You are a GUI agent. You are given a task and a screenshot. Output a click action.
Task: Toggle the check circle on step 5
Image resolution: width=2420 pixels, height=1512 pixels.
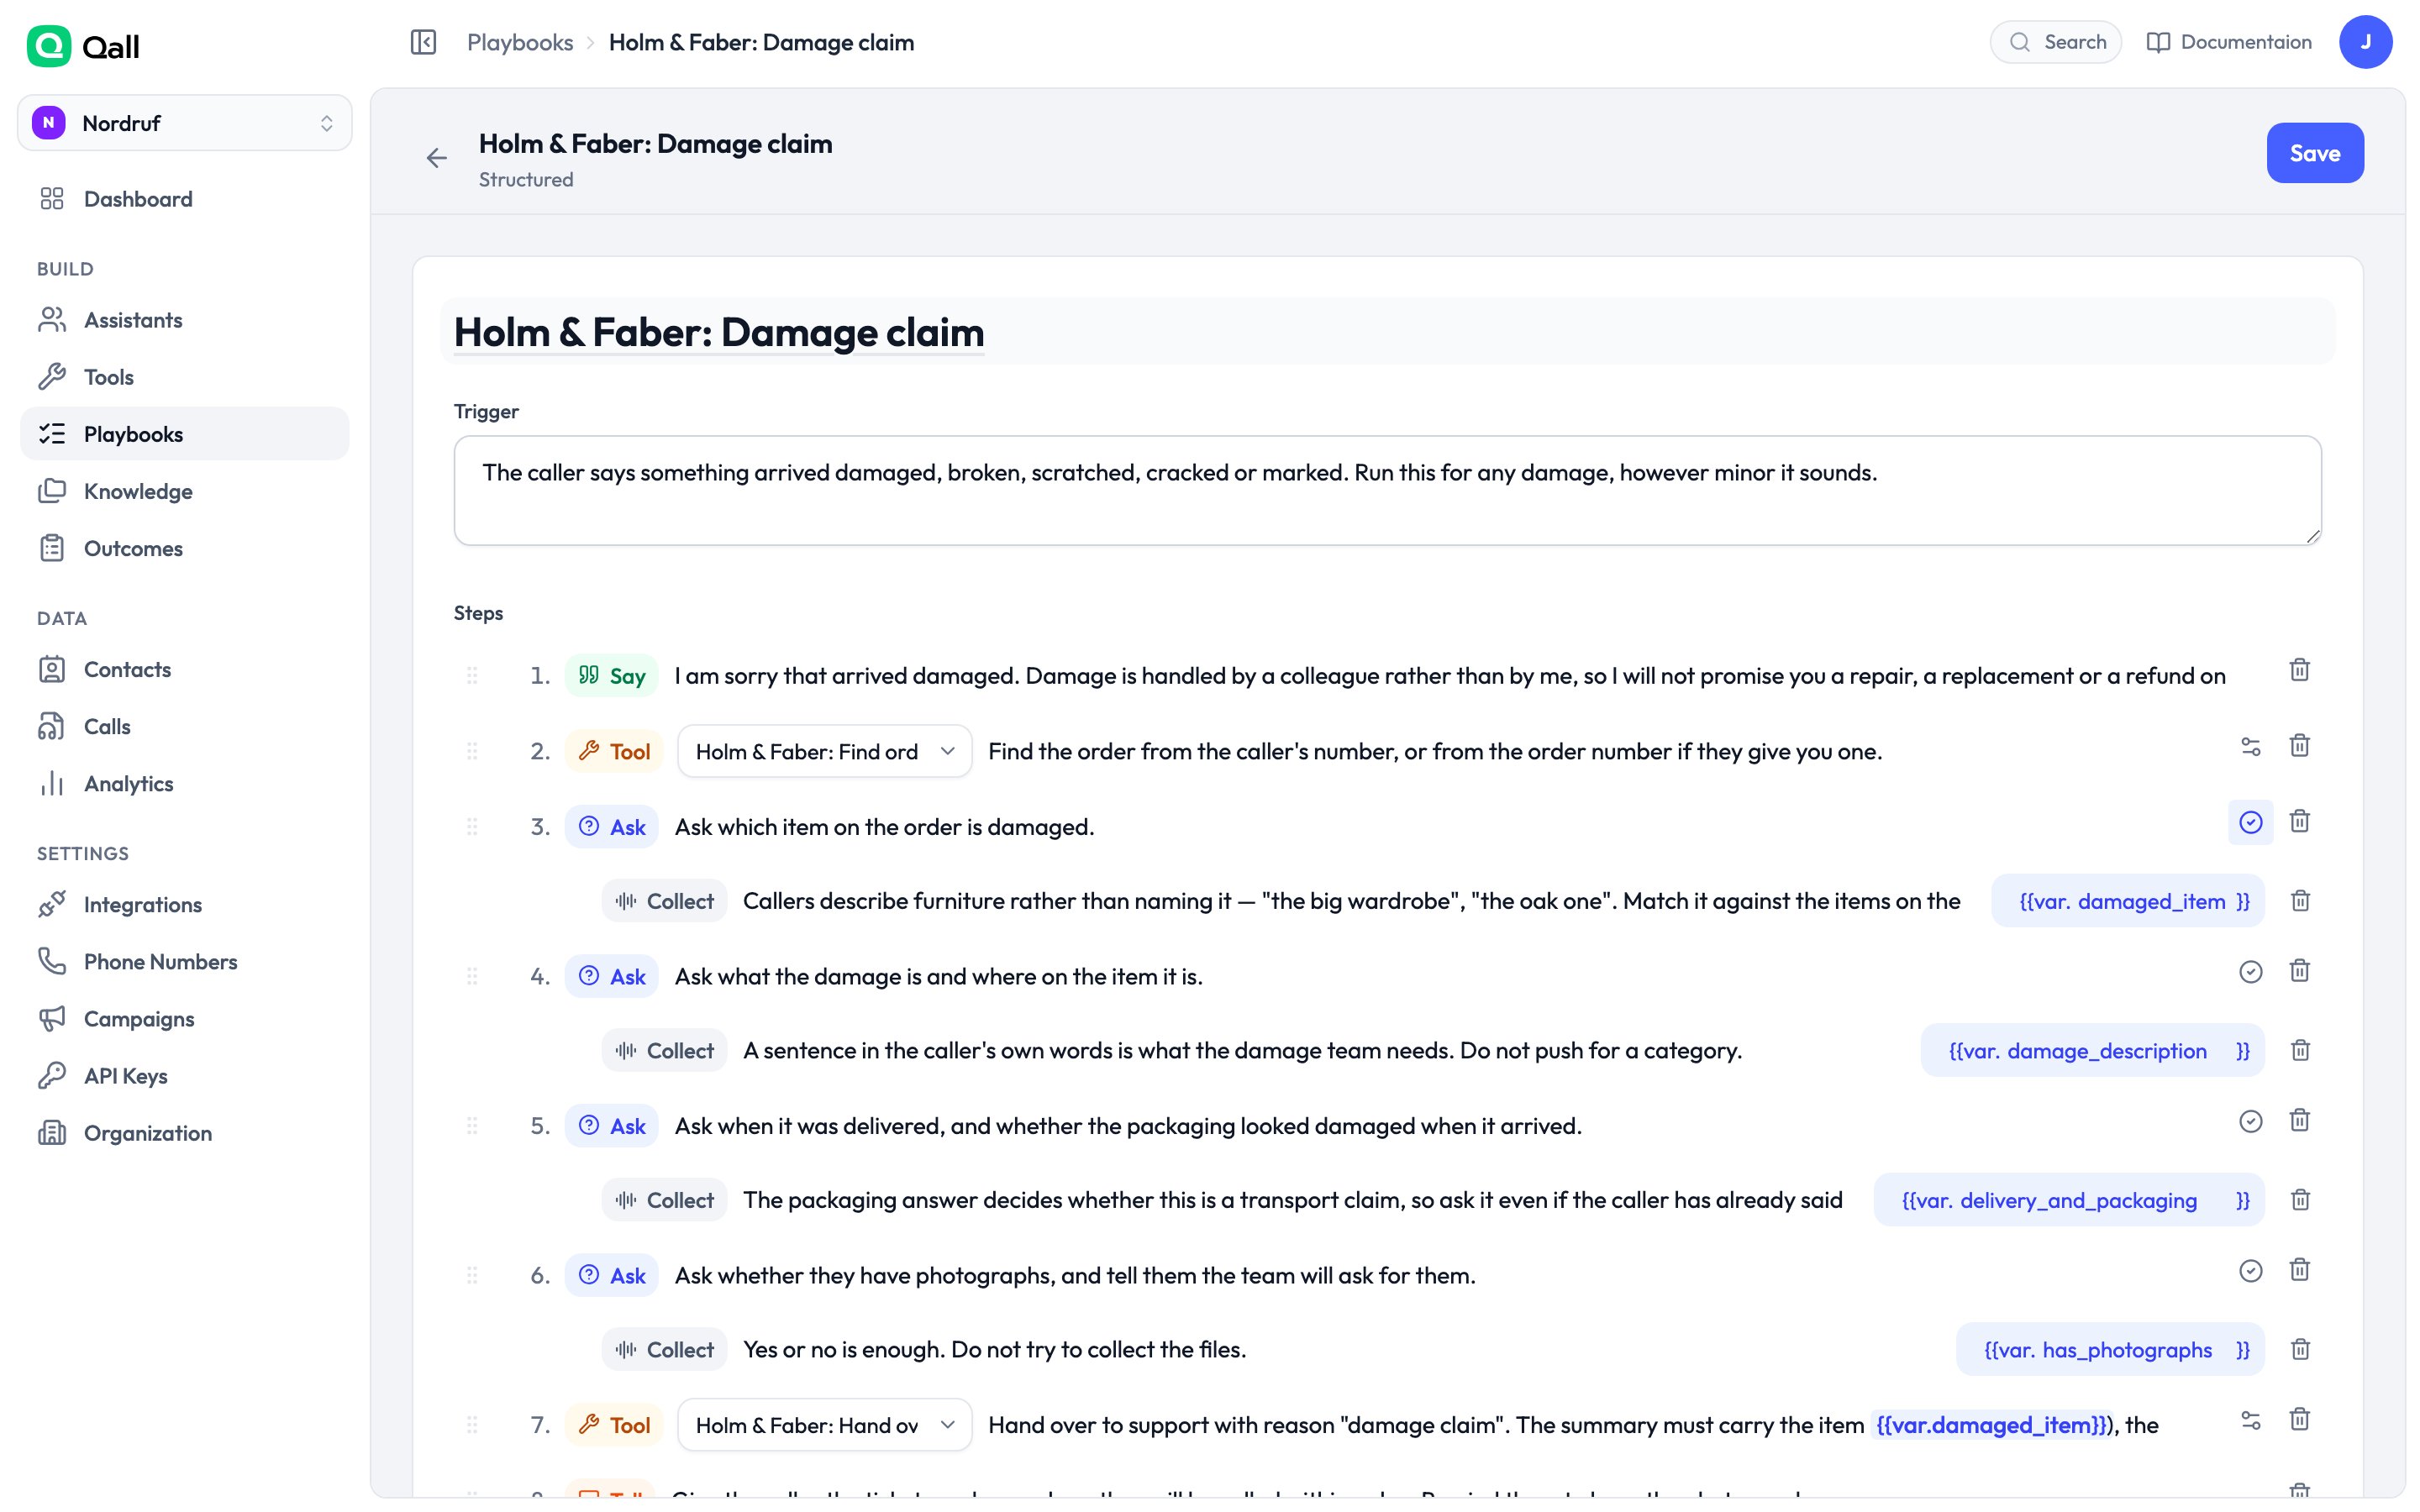(x=2250, y=1121)
